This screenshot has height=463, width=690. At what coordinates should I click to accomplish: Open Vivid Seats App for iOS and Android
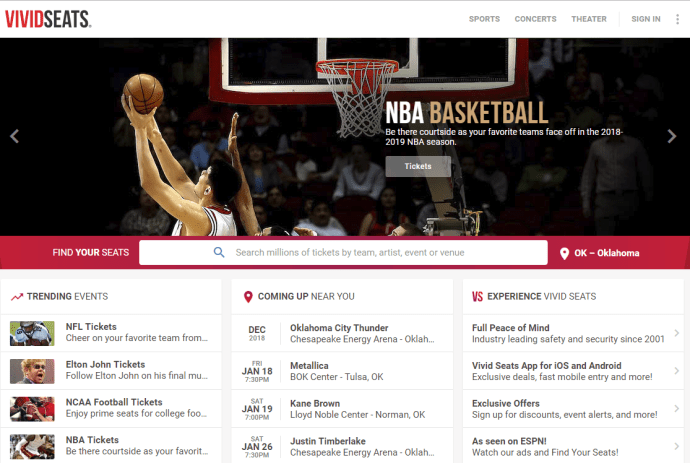(x=573, y=371)
